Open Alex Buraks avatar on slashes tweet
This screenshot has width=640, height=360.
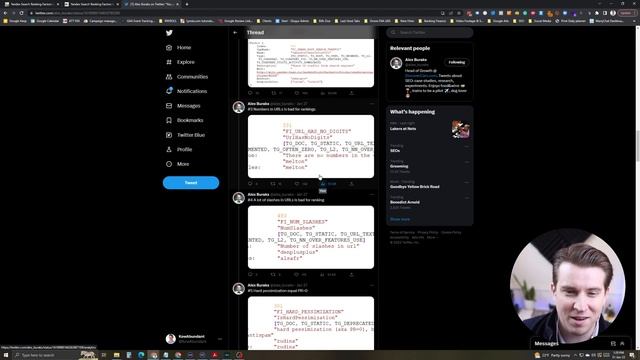click(x=239, y=198)
